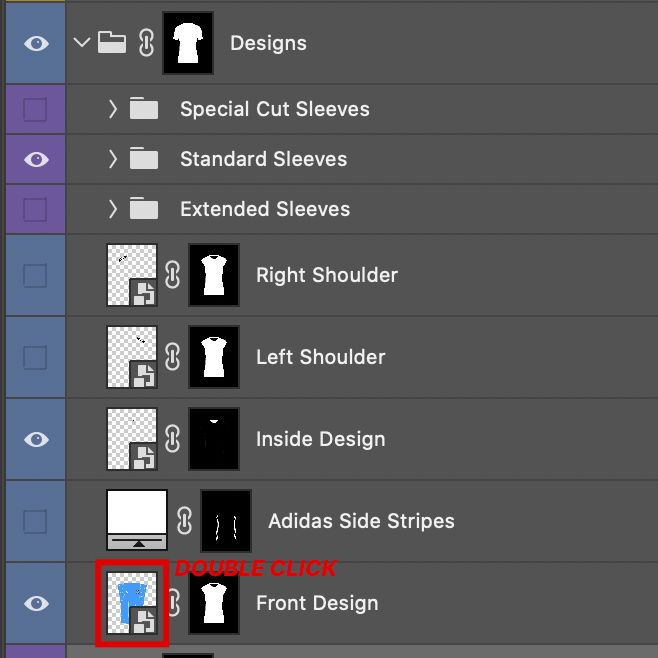
Task: Select the Left Shoulder layer name
Action: coord(320,357)
